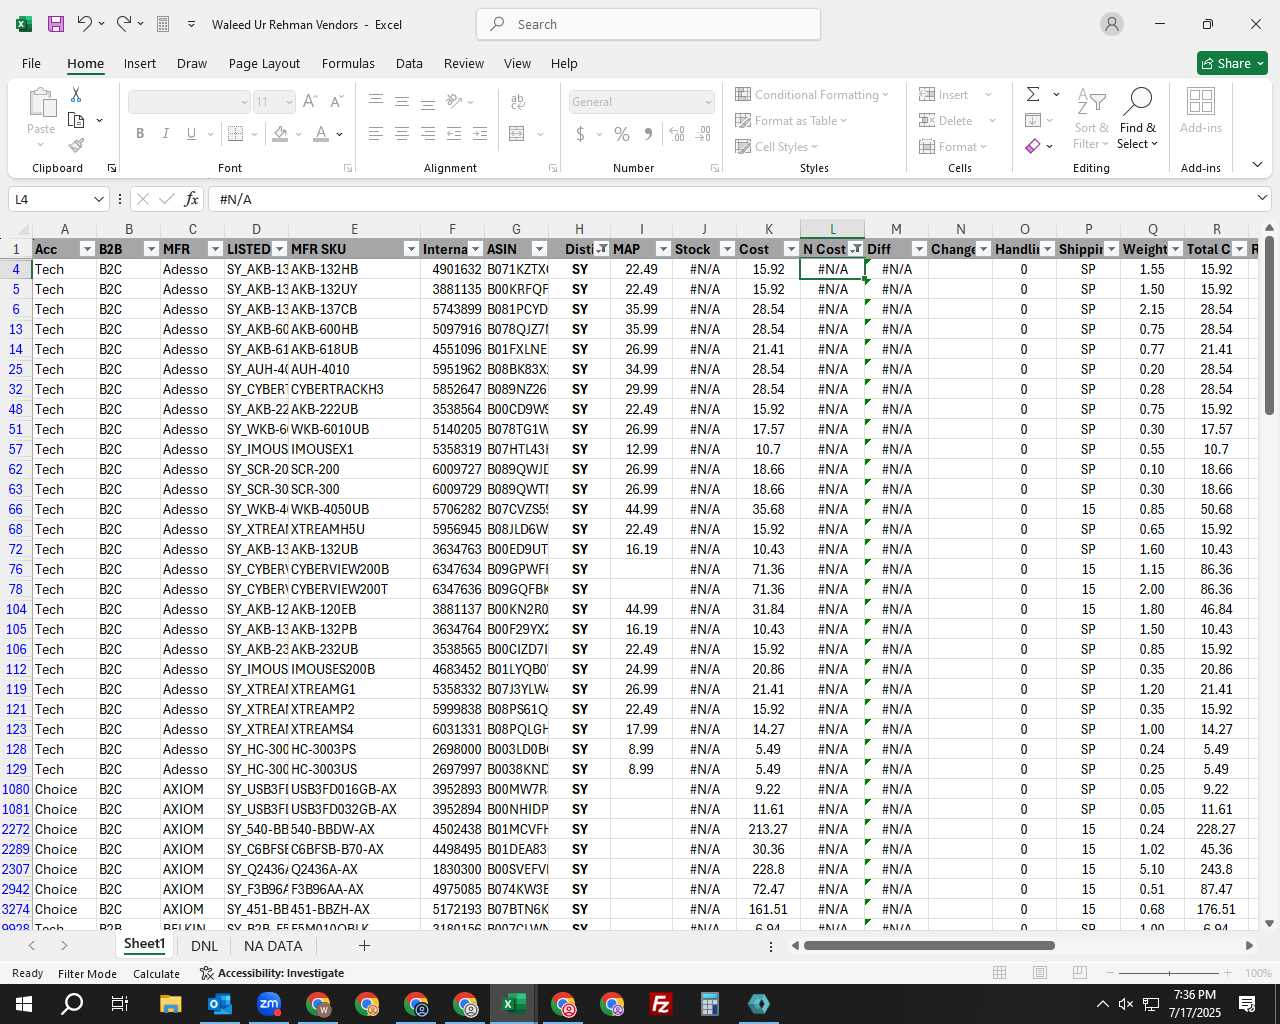Click the zoom slider in status bar
This screenshot has width=1280, height=1024.
1170,973
